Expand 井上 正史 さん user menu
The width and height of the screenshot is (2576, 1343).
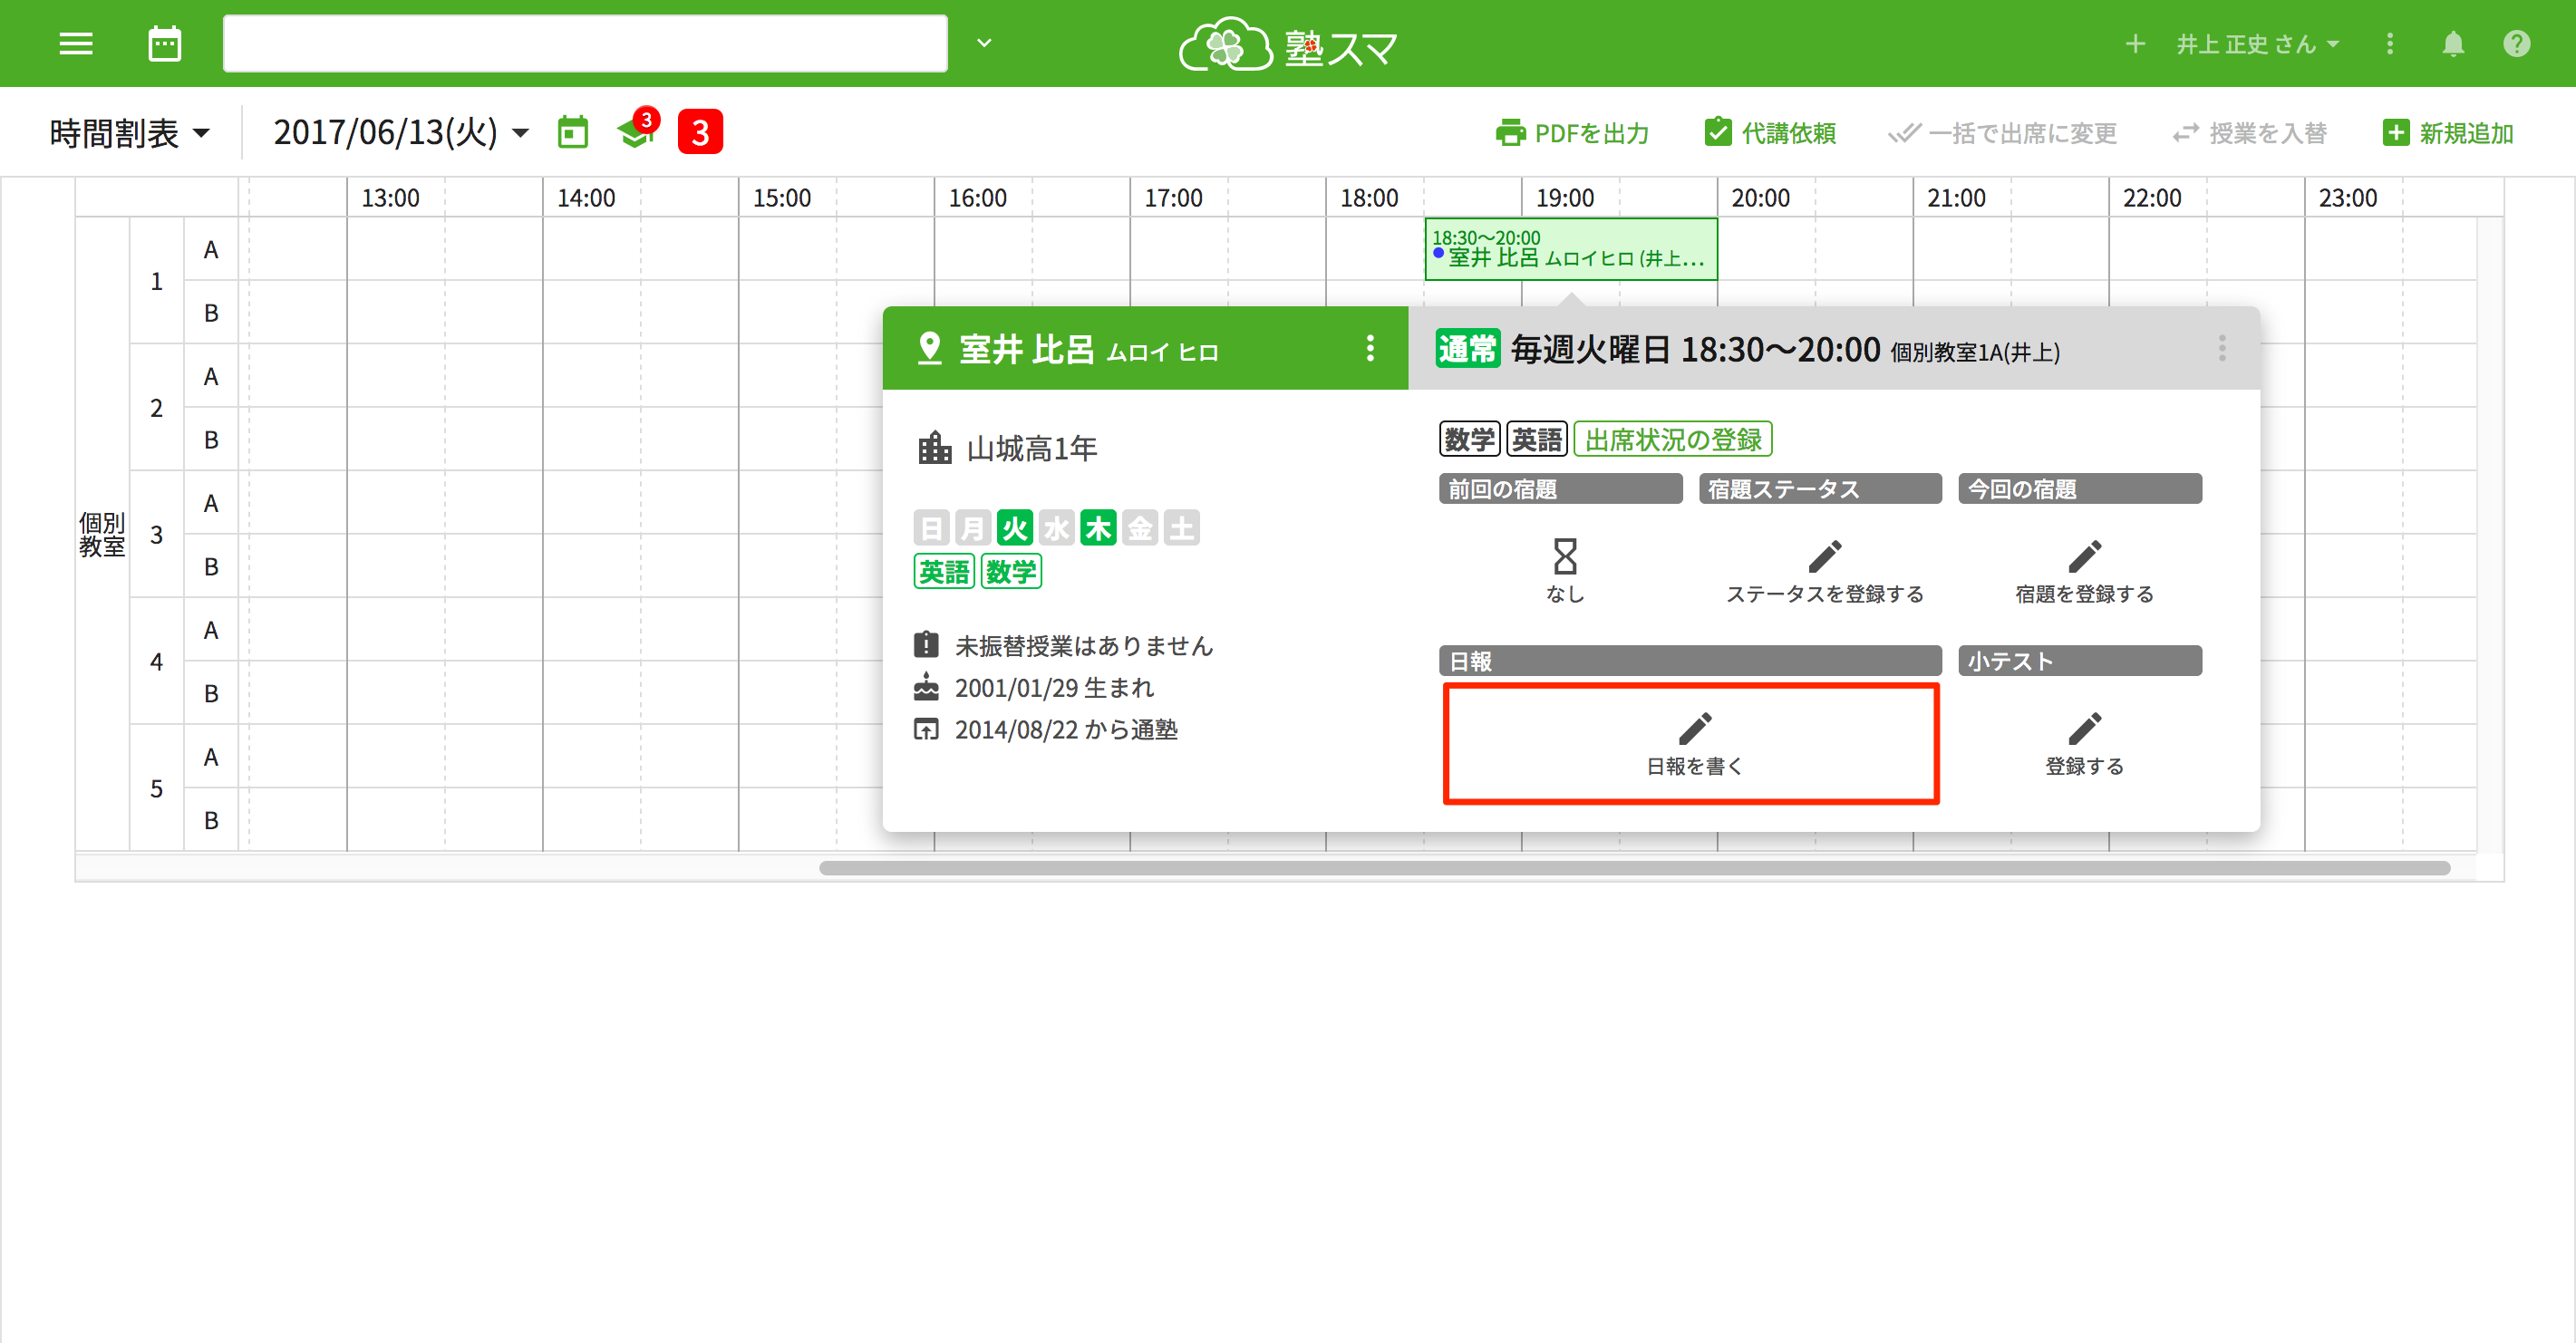(2258, 44)
